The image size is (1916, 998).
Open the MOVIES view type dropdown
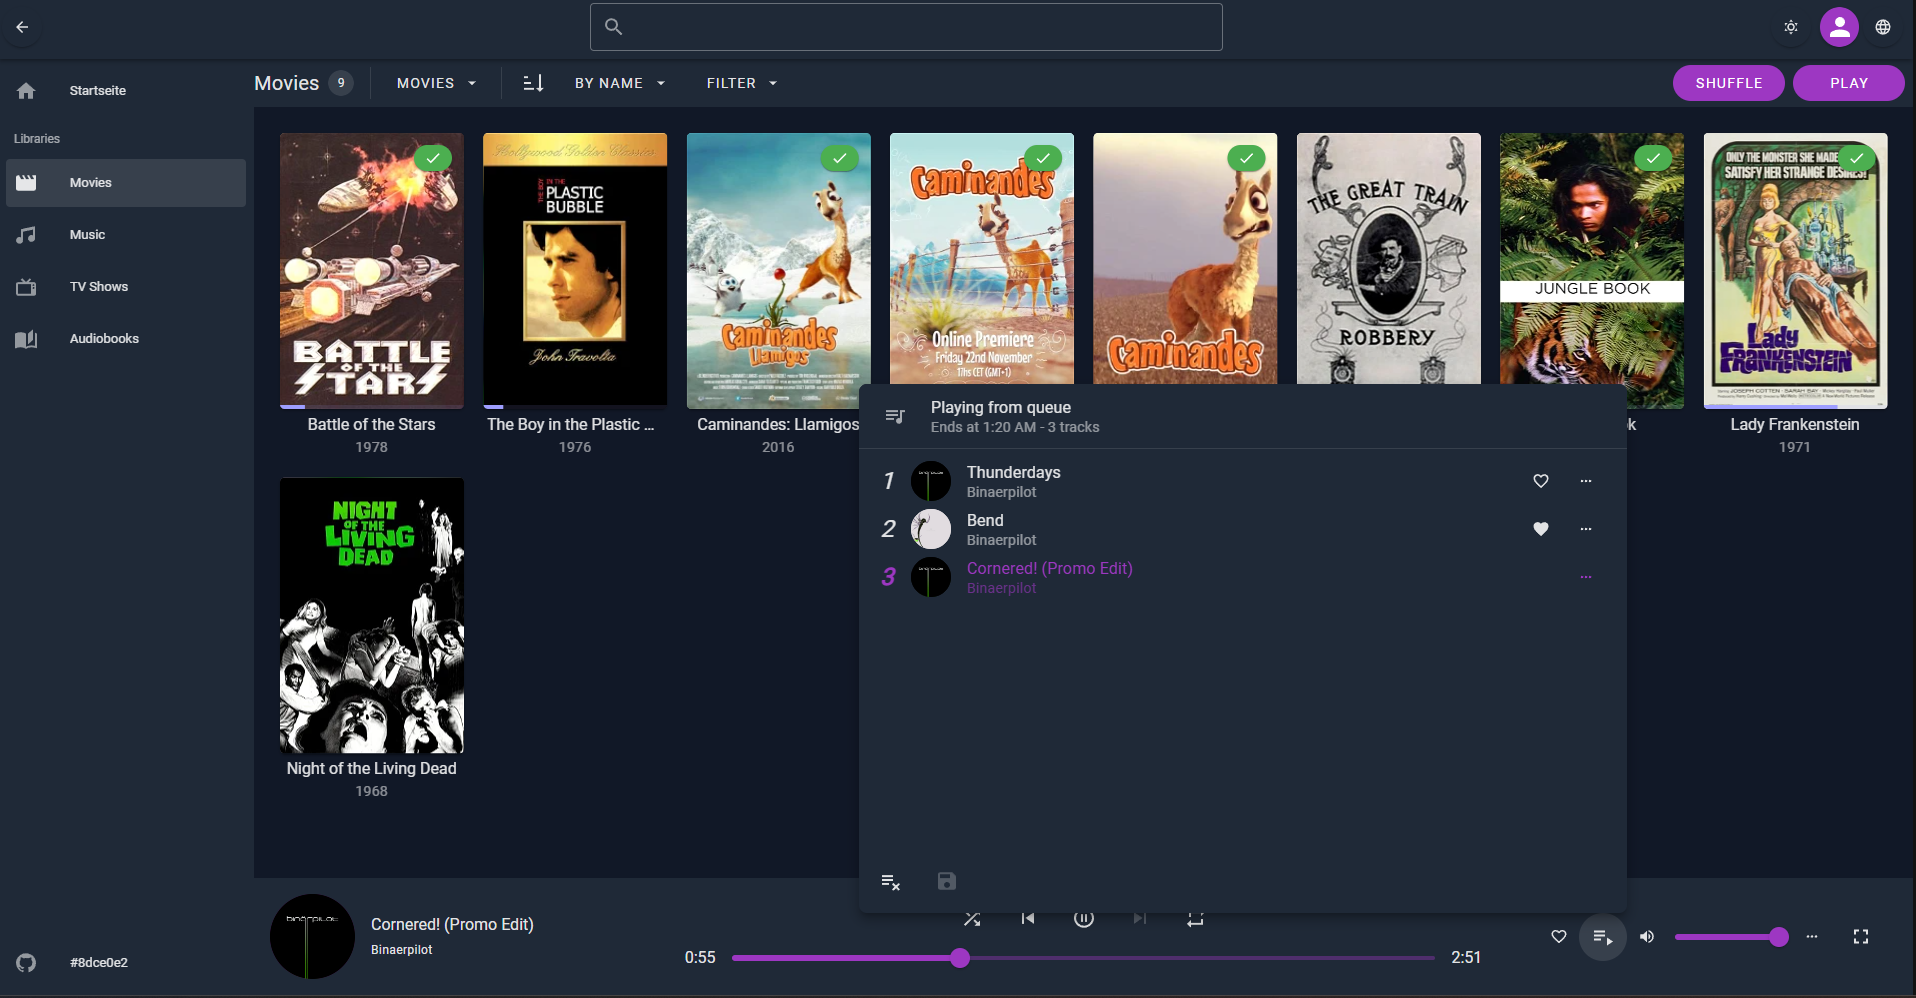click(x=436, y=83)
